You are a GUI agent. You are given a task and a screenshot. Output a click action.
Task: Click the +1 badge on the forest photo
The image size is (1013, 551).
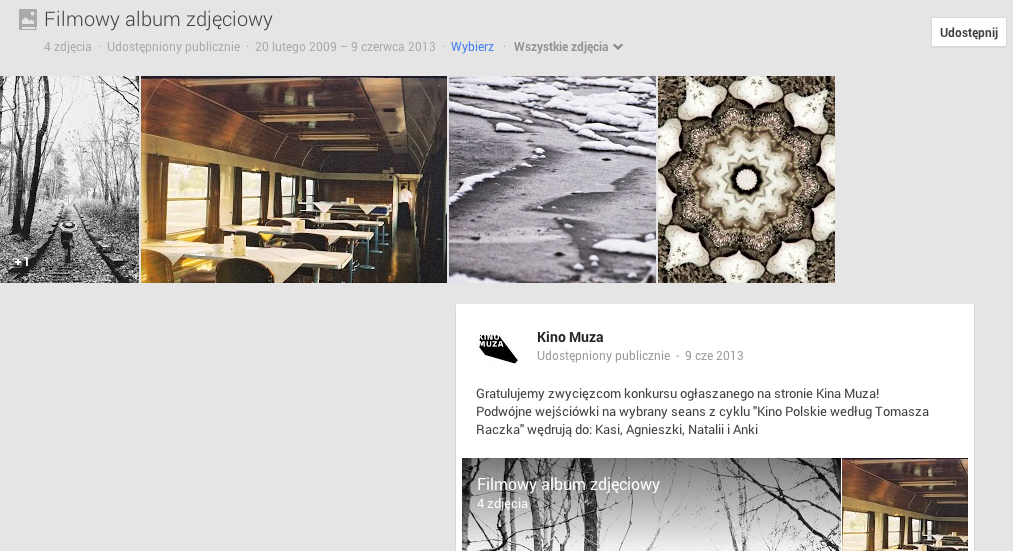[x=22, y=262]
